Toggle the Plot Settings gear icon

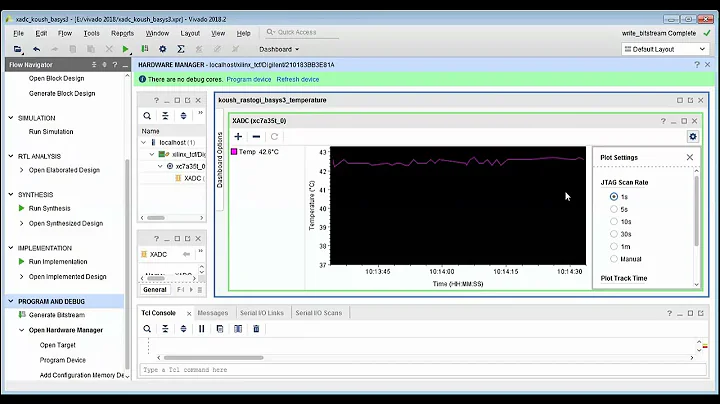[x=693, y=136]
